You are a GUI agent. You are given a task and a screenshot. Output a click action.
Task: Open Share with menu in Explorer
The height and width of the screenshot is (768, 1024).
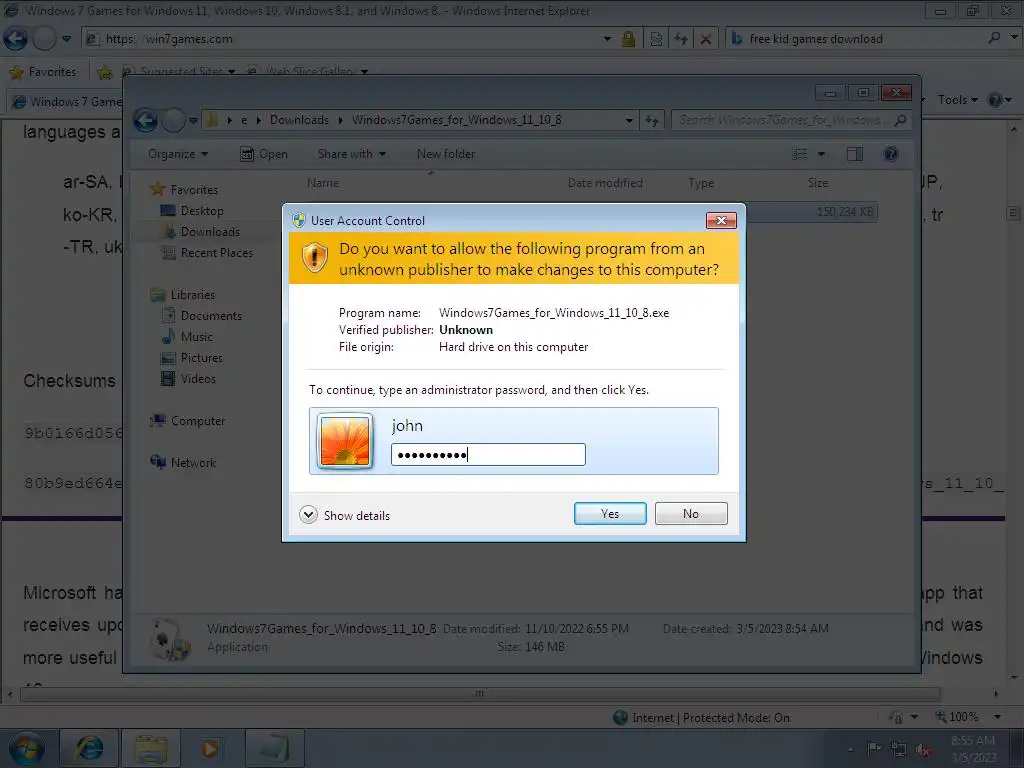click(x=351, y=154)
